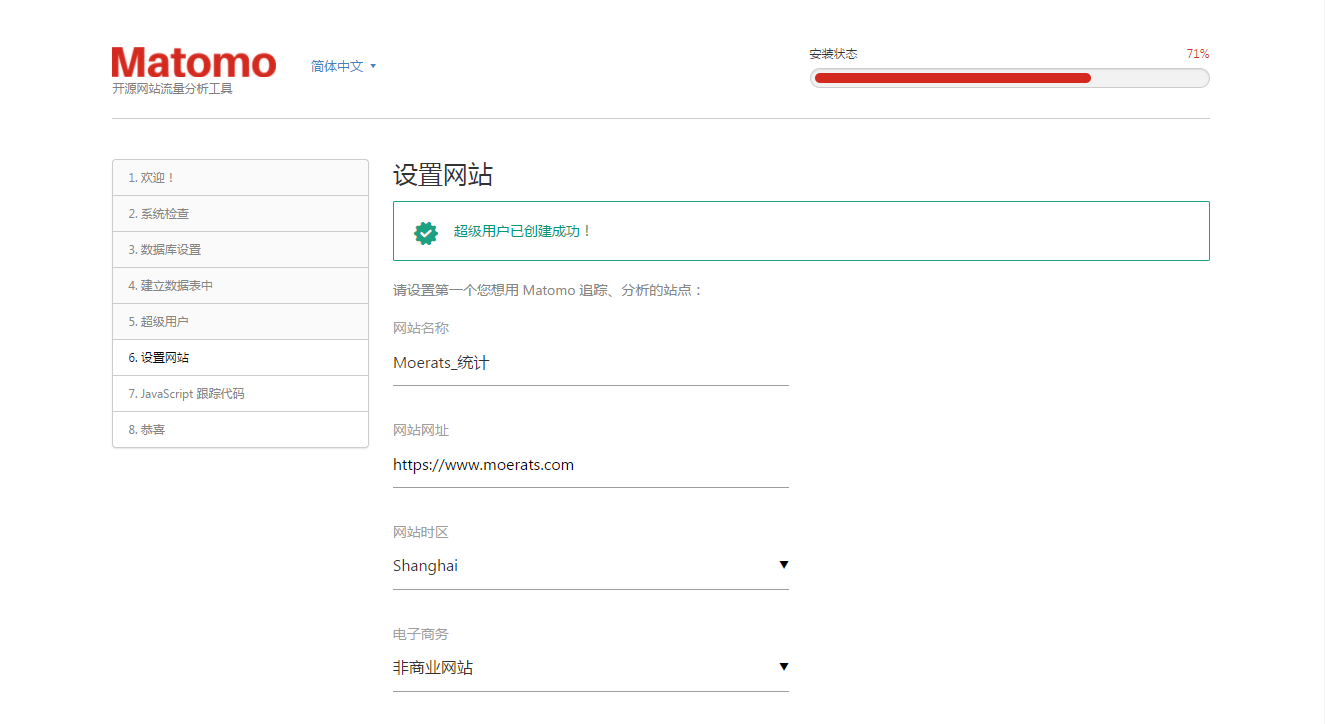Screen dimensions: 1325x724
Task: Select step 5. 超级用户 in sidebar
Action: click(240, 322)
